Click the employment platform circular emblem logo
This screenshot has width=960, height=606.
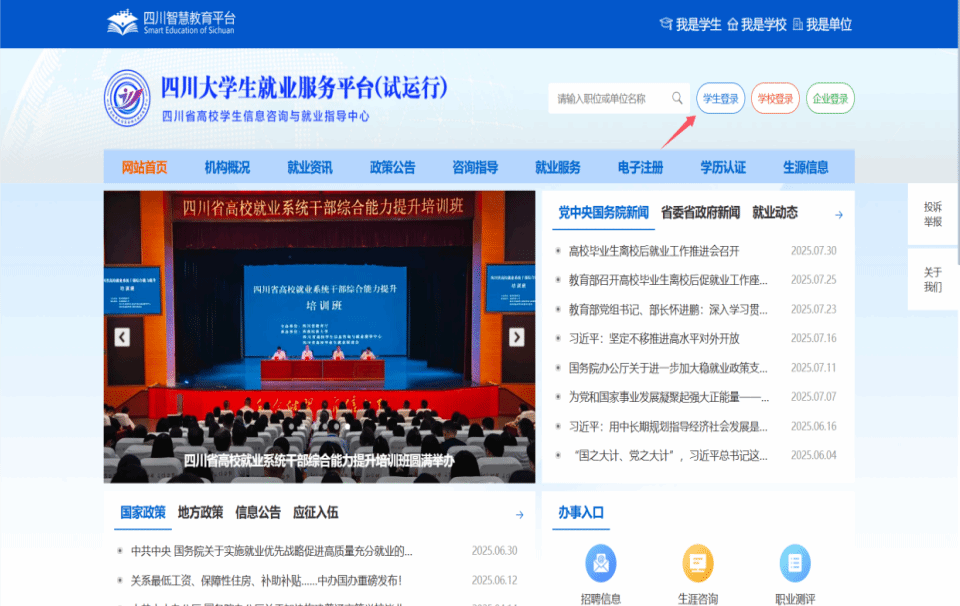pyautogui.click(x=127, y=98)
